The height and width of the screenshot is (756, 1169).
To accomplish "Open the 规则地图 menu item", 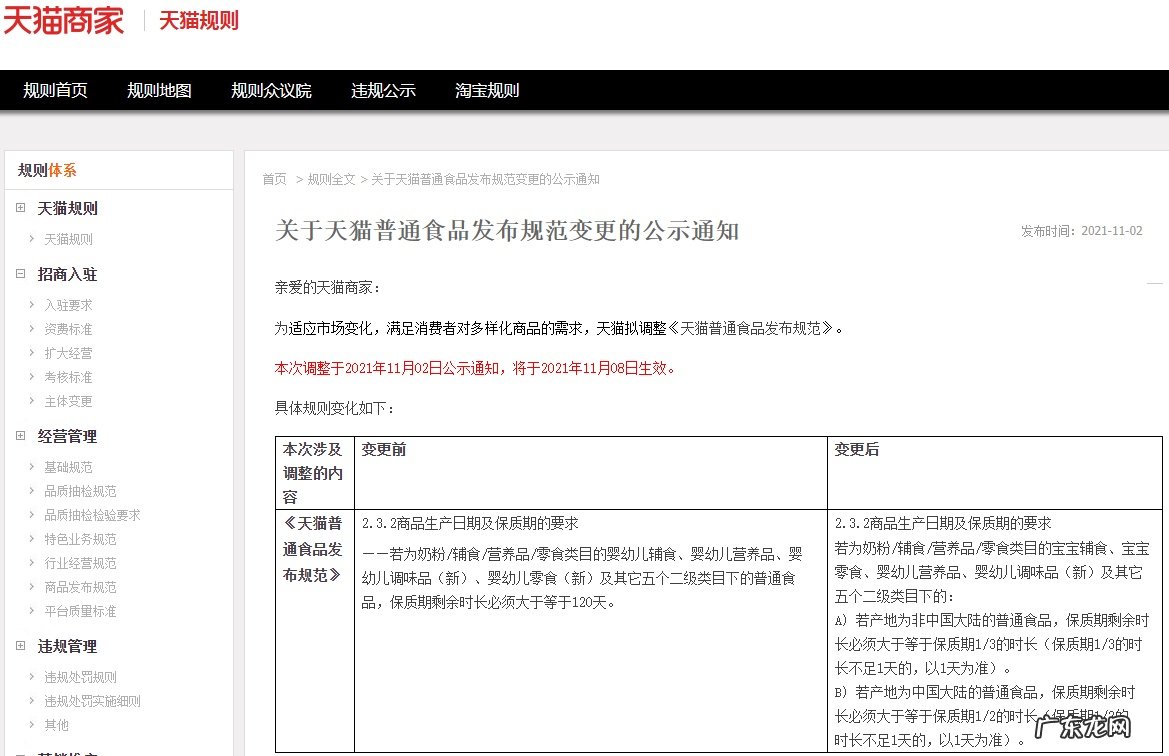I will 158,90.
